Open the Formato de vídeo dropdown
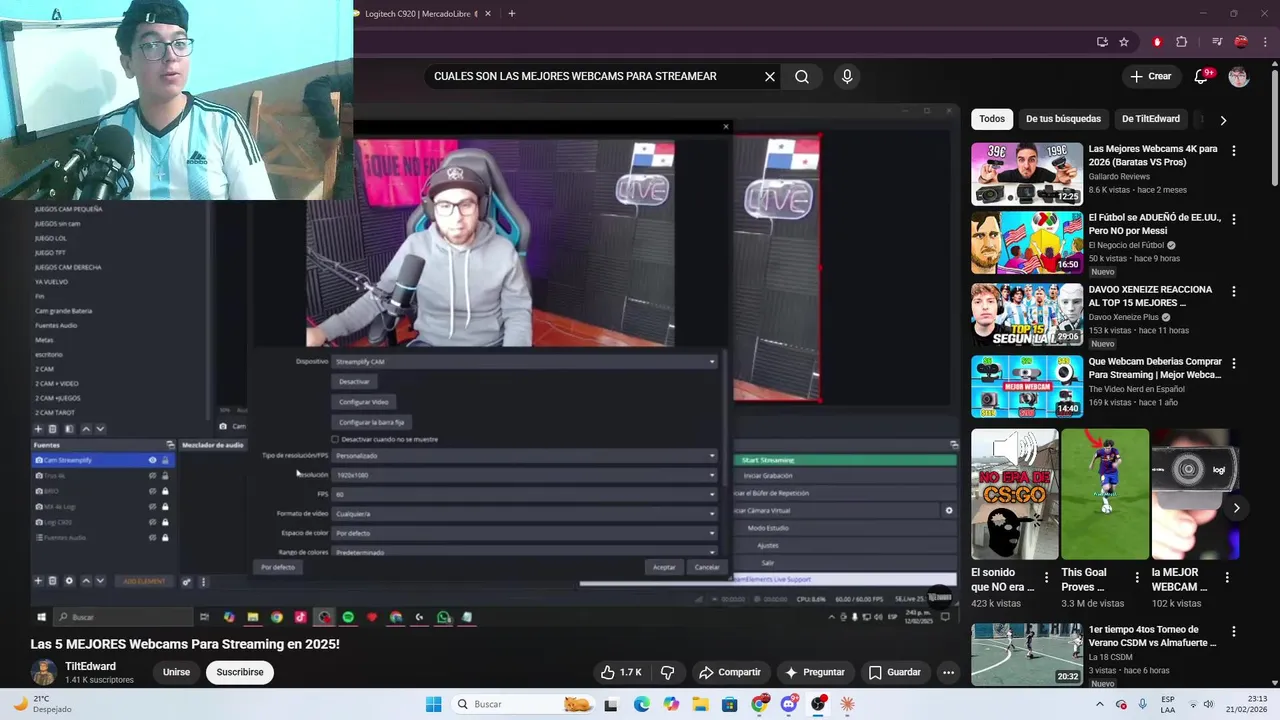The height and width of the screenshot is (720, 1280). coord(525,513)
